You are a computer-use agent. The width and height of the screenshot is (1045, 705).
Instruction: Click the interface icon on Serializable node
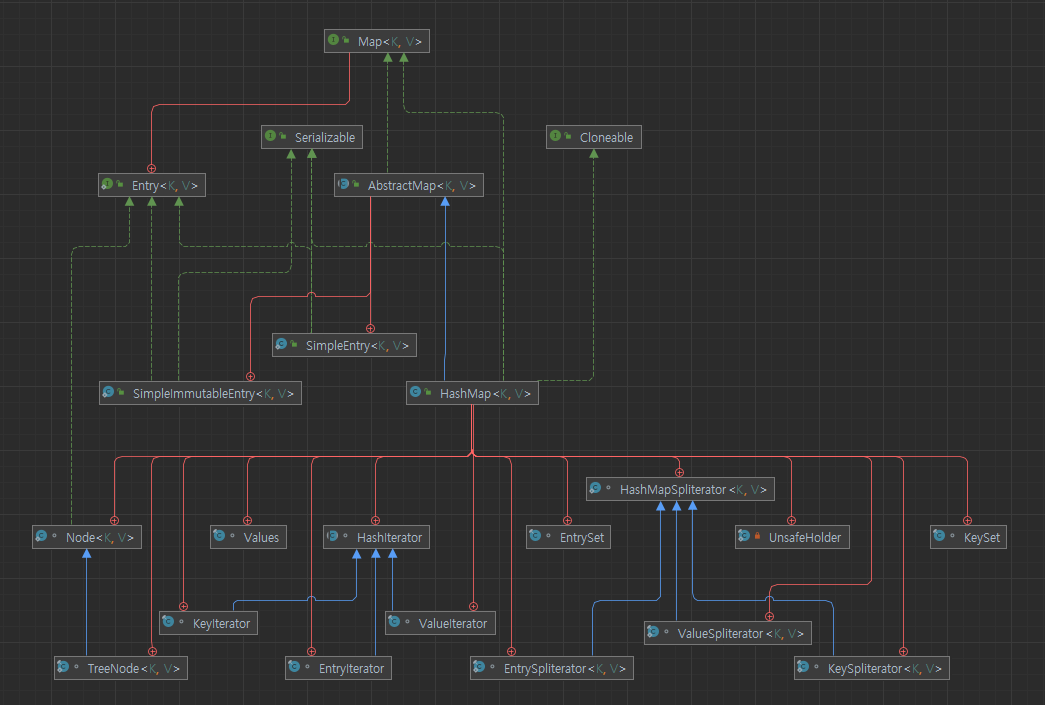[271, 136]
